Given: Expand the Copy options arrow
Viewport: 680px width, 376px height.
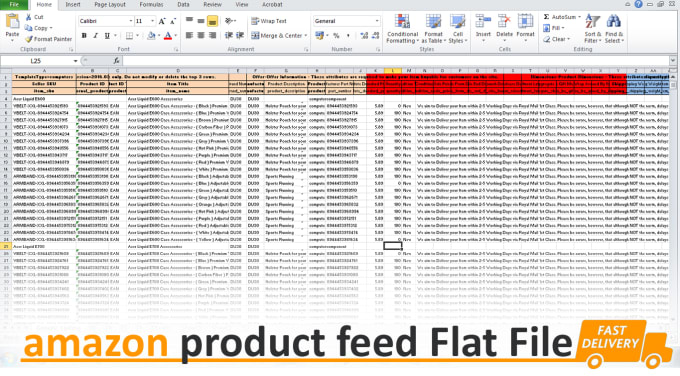Looking at the screenshot, I should (x=51, y=28).
